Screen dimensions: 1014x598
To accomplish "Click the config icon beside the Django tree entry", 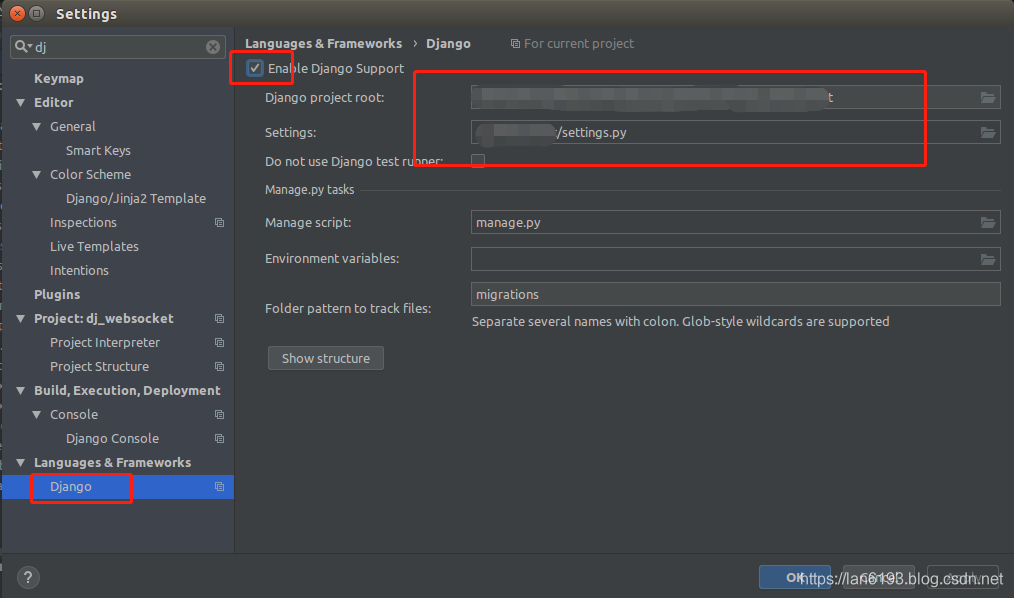I will tap(217, 487).
